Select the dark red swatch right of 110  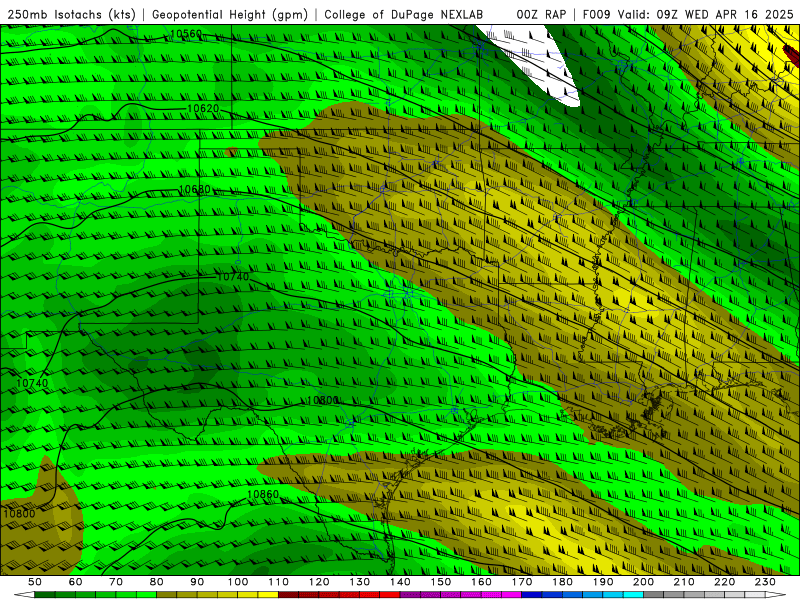point(289,595)
